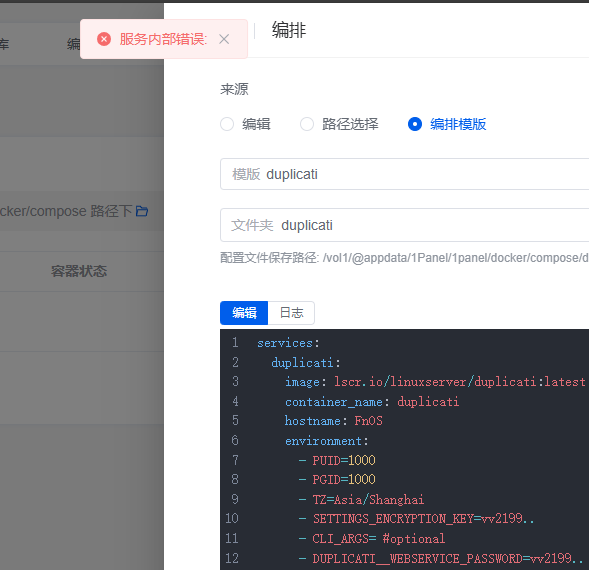Switch to the 编辑 editor tab
This screenshot has height=570, width=589.
pyautogui.click(x=244, y=313)
